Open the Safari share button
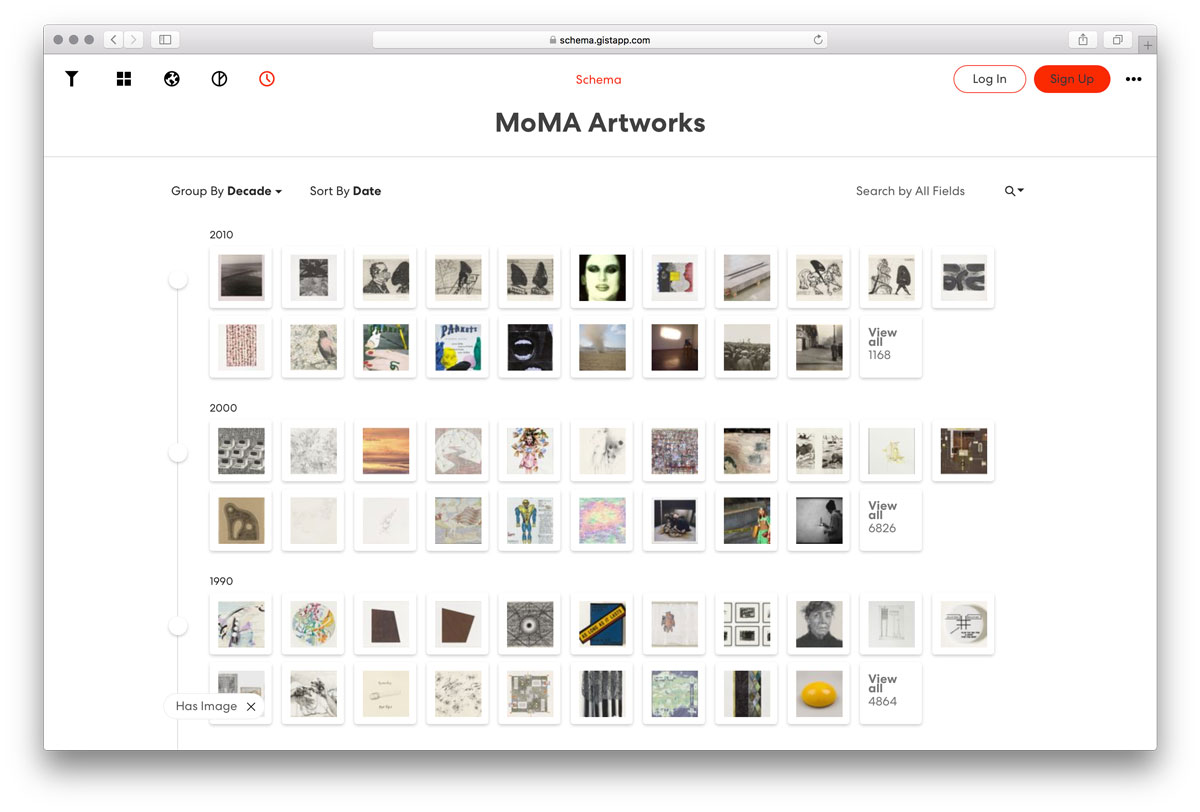1200x812 pixels. (1083, 40)
